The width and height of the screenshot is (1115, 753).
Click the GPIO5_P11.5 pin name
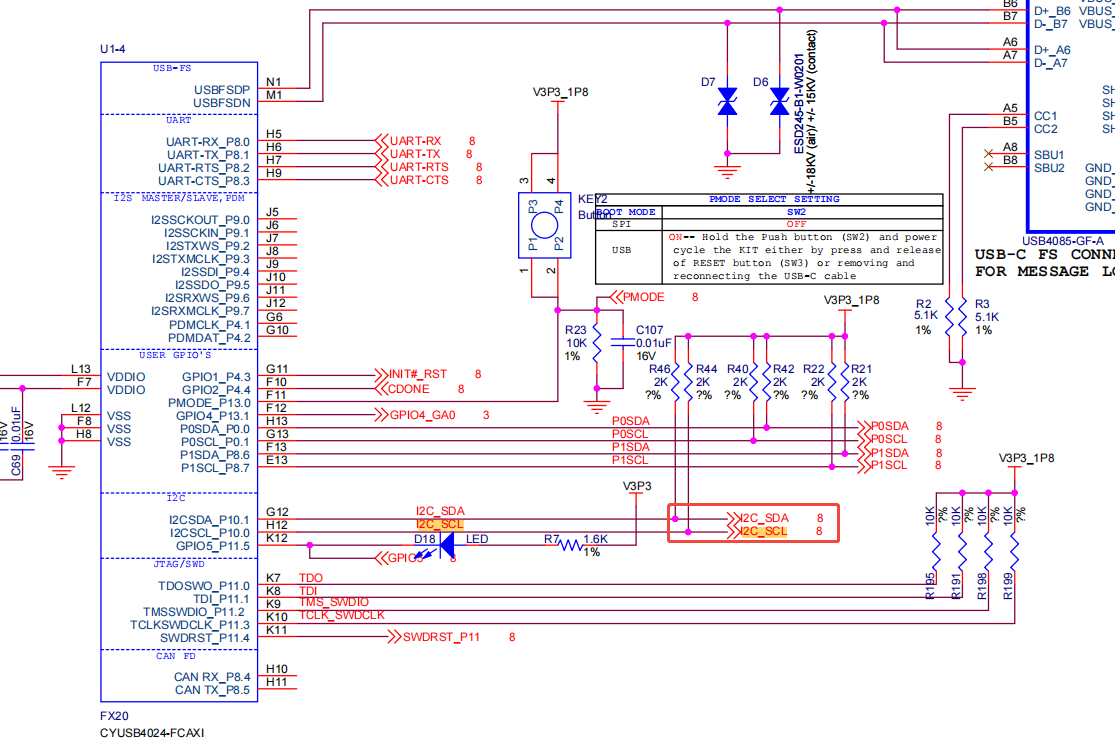[x=213, y=546]
